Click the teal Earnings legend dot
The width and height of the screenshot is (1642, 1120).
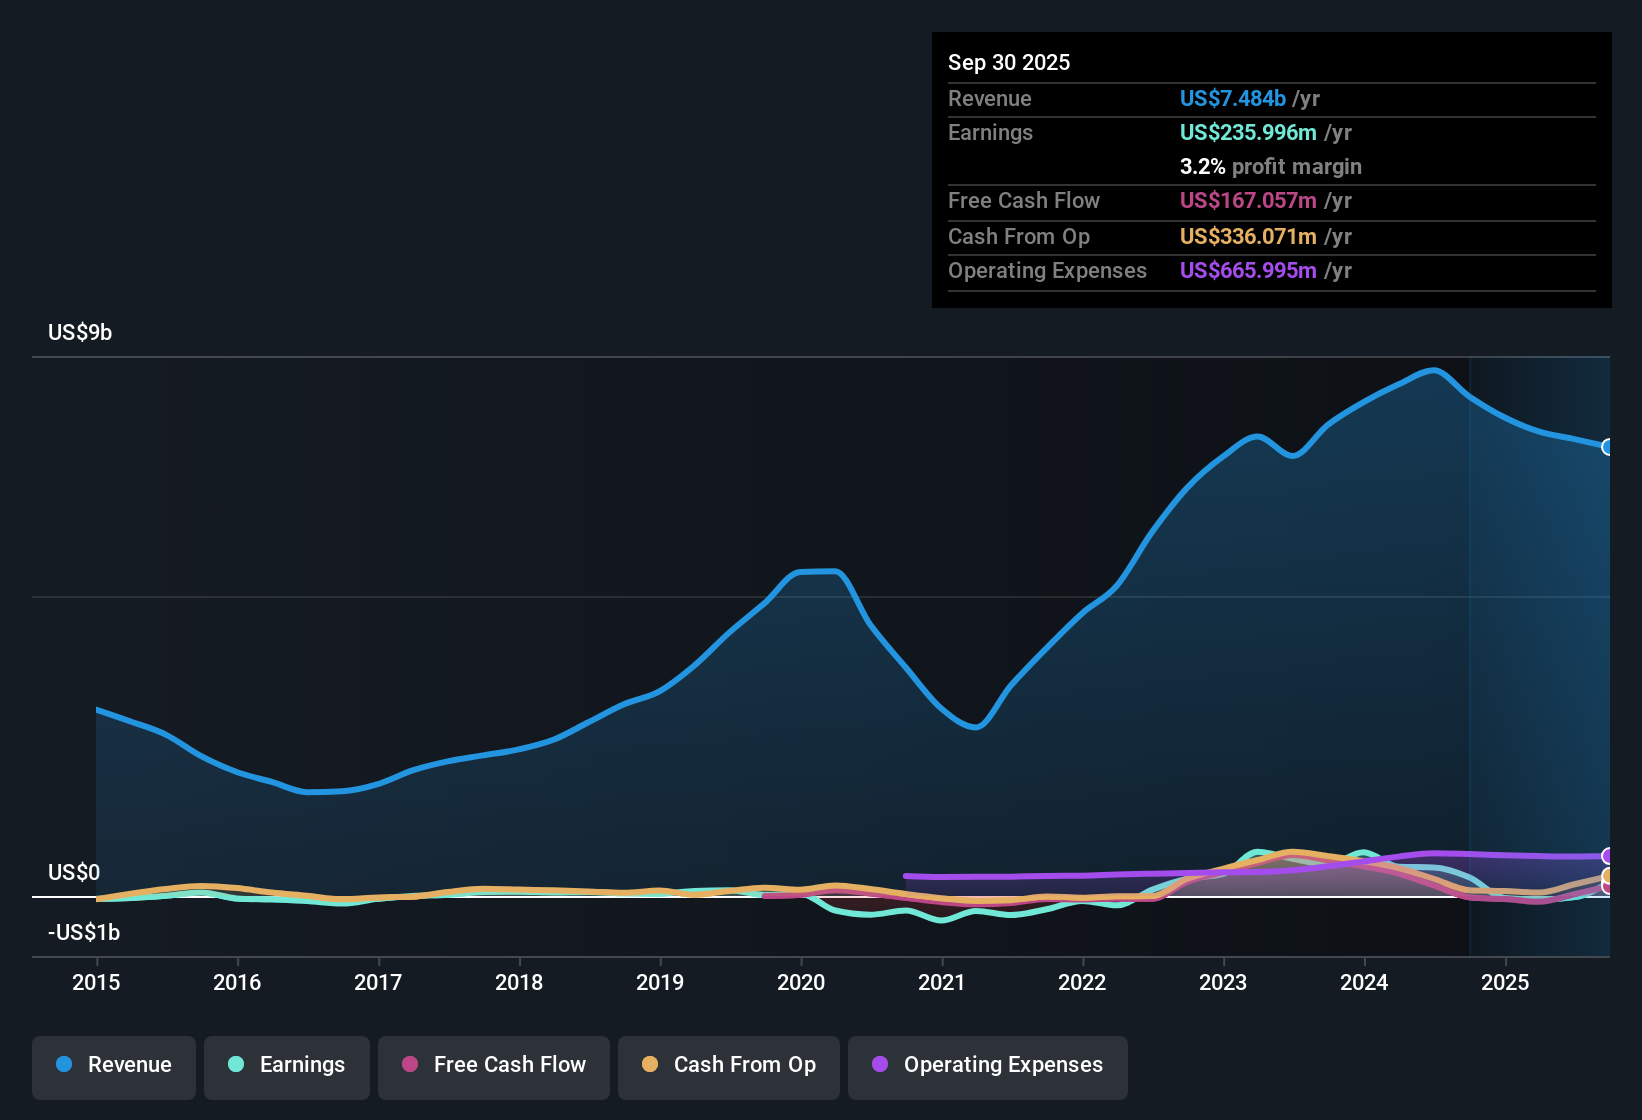click(236, 1065)
